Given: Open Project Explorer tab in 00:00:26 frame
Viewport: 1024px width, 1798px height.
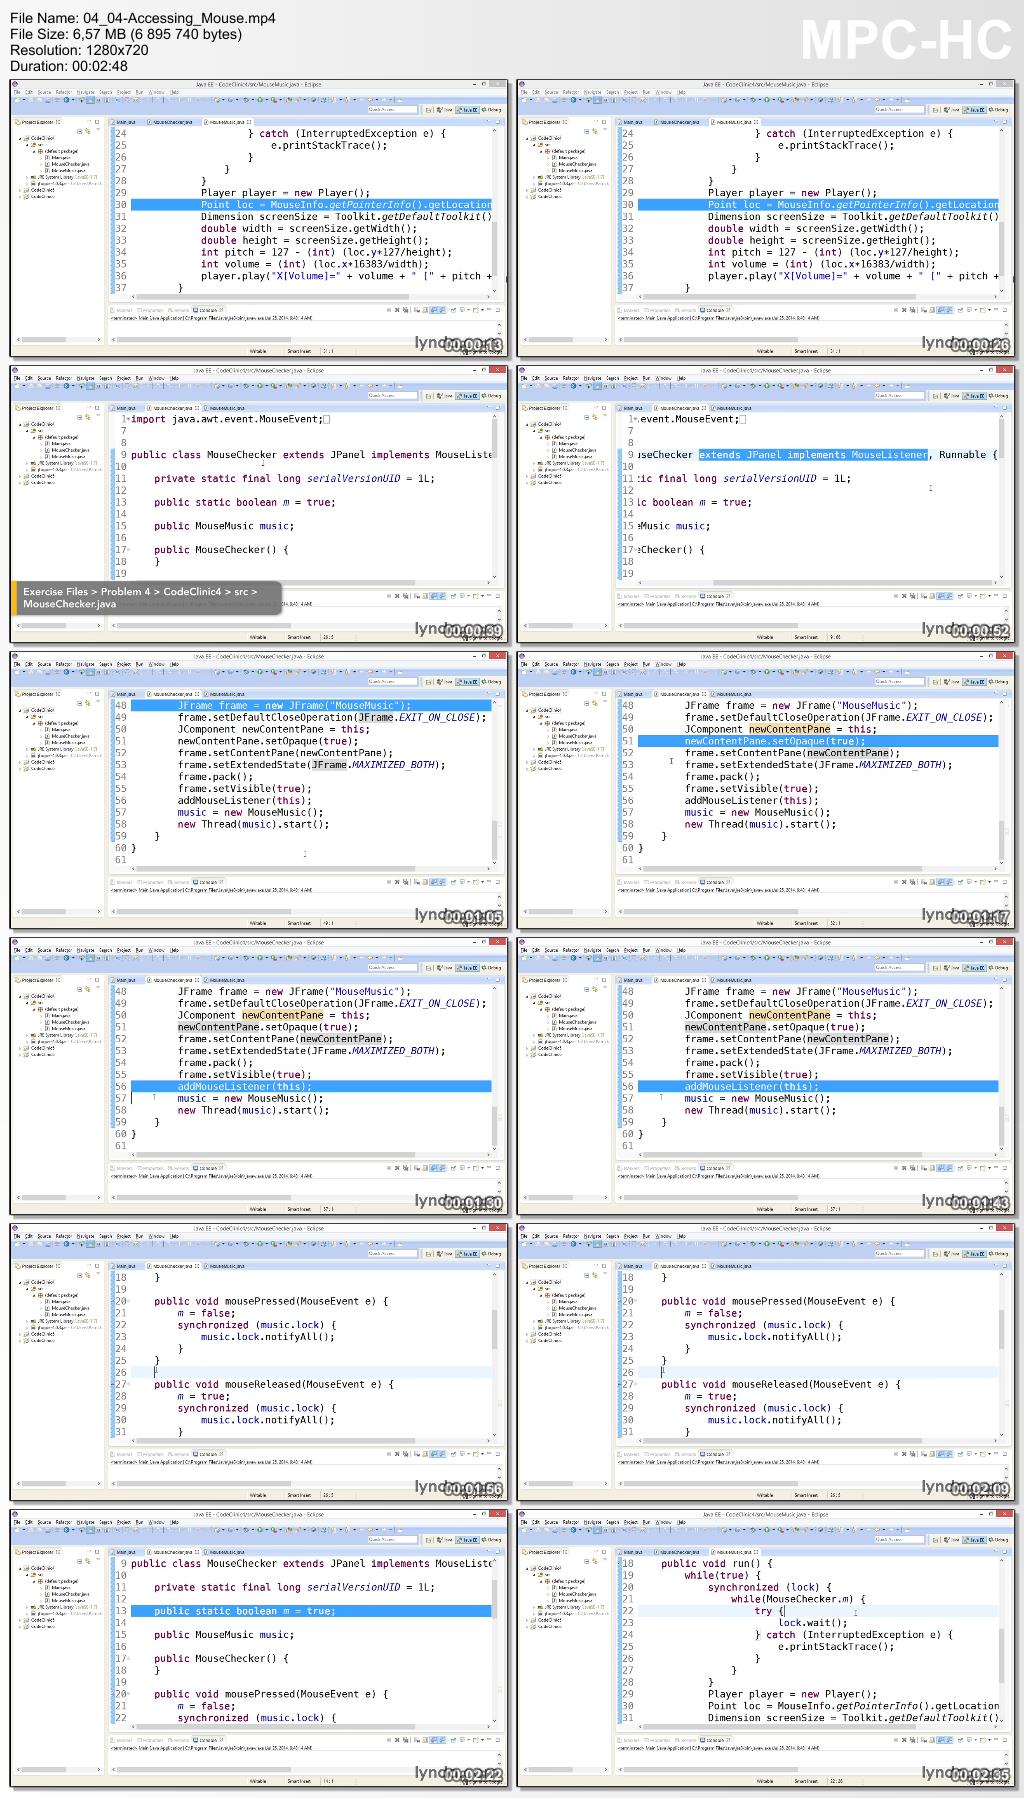Looking at the screenshot, I should [546, 121].
